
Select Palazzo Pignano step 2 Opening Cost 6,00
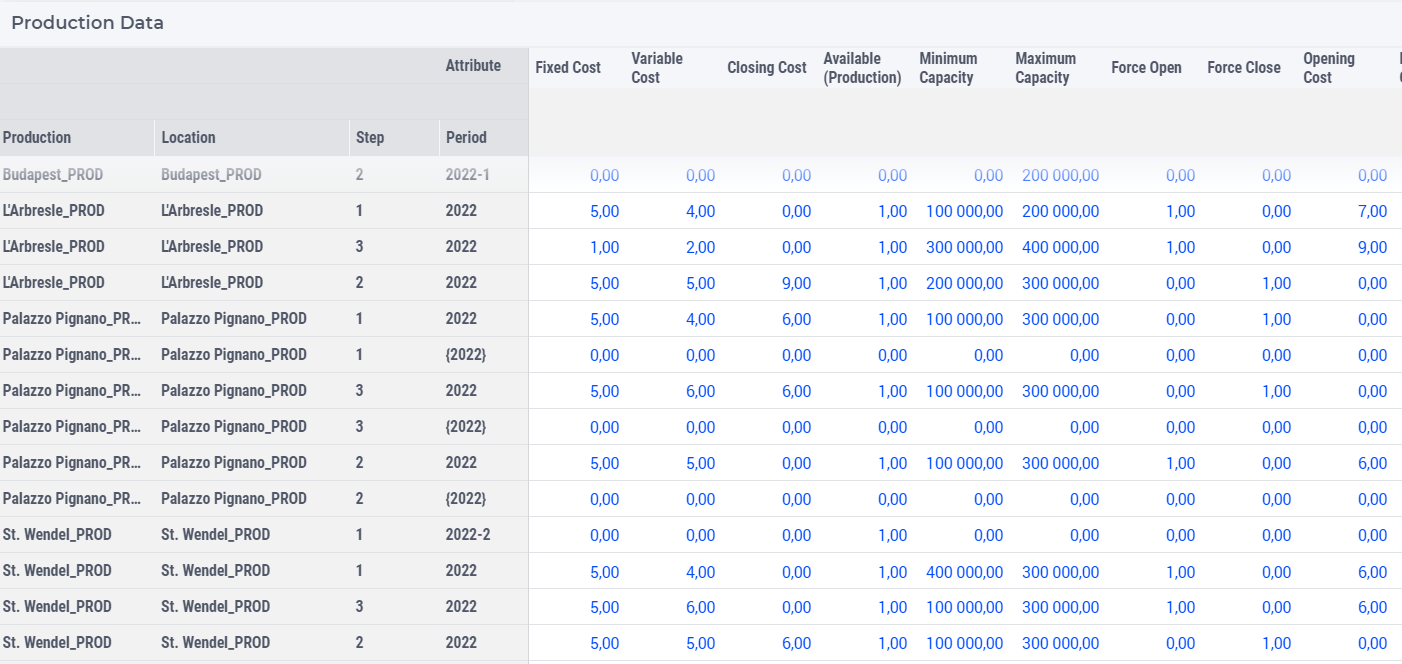click(x=1372, y=463)
